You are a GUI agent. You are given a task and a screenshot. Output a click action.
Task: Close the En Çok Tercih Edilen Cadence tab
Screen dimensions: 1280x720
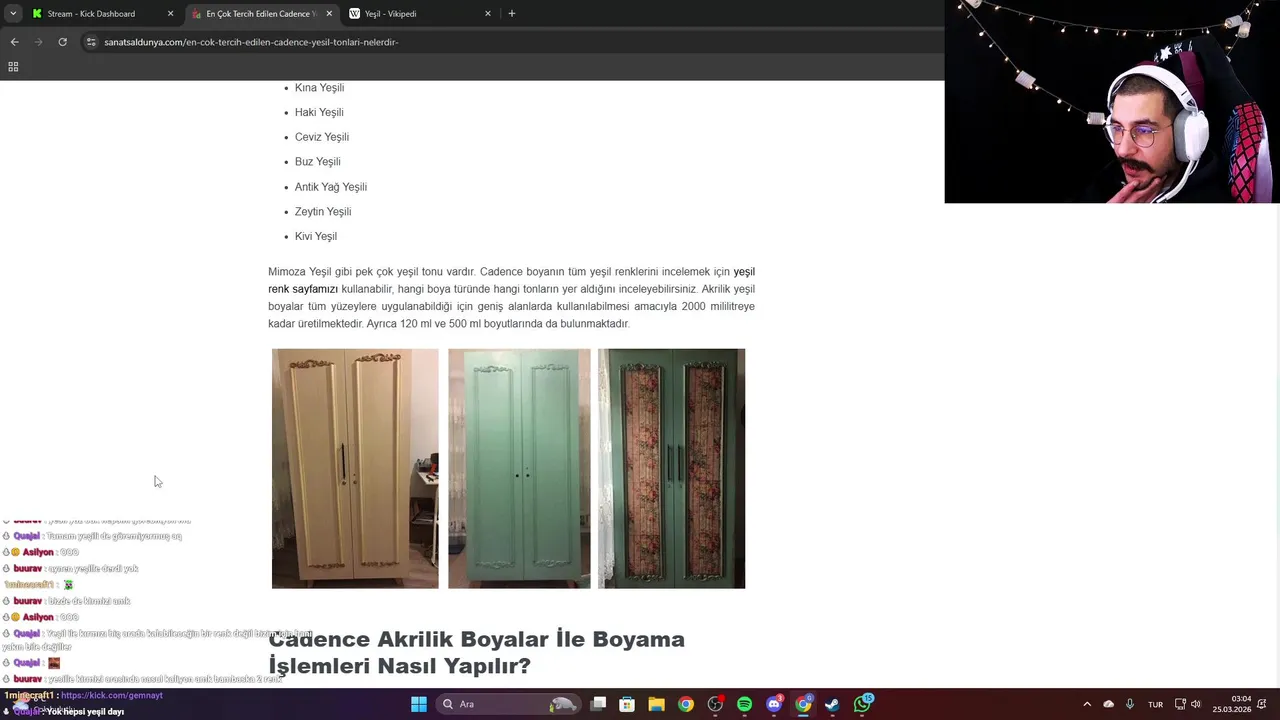(x=329, y=14)
